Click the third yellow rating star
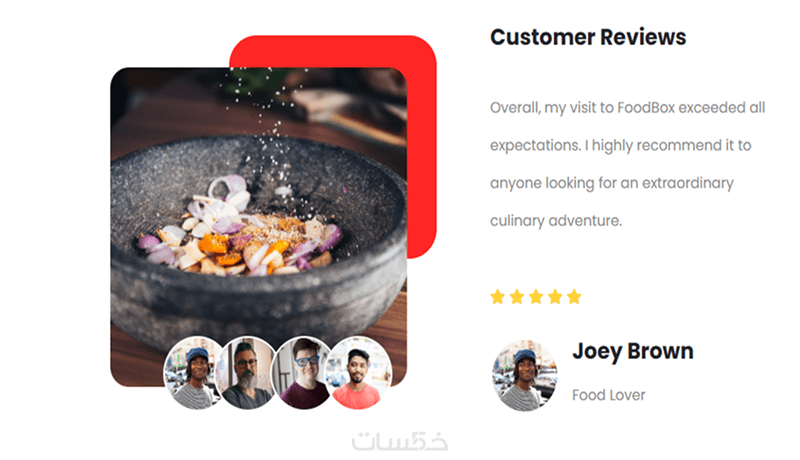Viewport: 800px width, 460px height. click(x=536, y=297)
